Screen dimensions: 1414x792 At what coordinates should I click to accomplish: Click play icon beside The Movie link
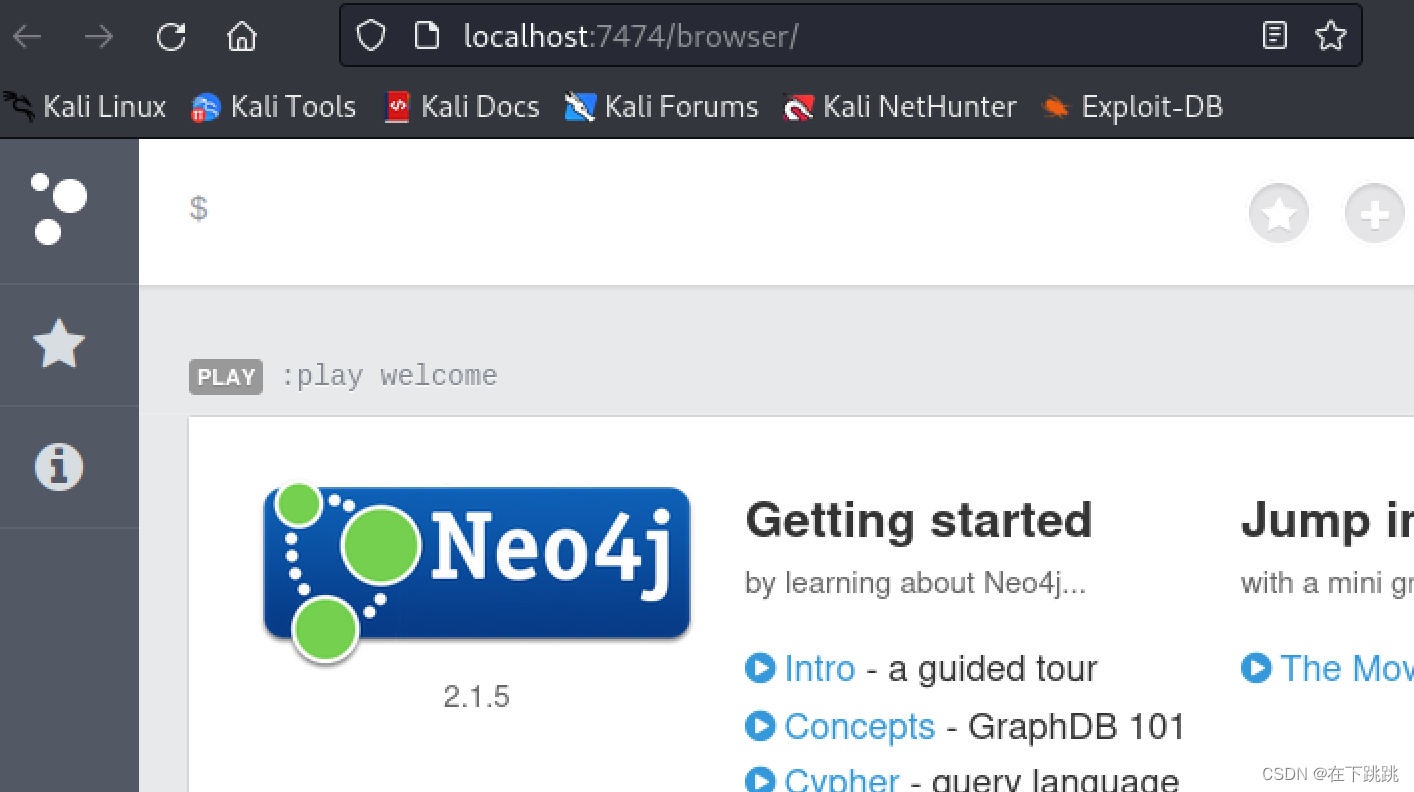click(x=1256, y=667)
